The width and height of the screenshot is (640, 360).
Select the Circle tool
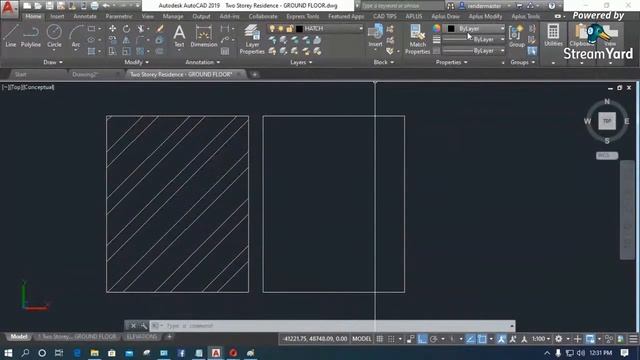point(54,36)
